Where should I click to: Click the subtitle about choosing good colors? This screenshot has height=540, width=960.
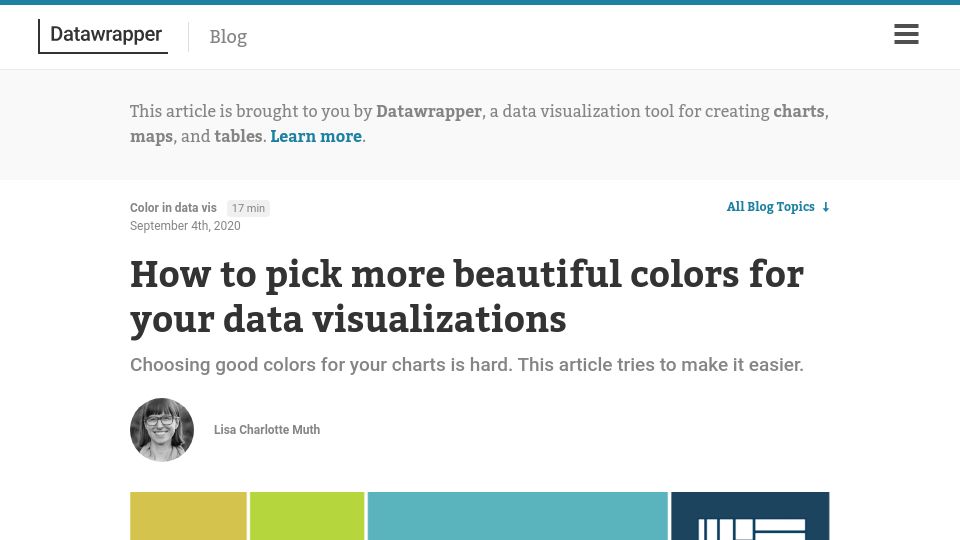point(467,365)
